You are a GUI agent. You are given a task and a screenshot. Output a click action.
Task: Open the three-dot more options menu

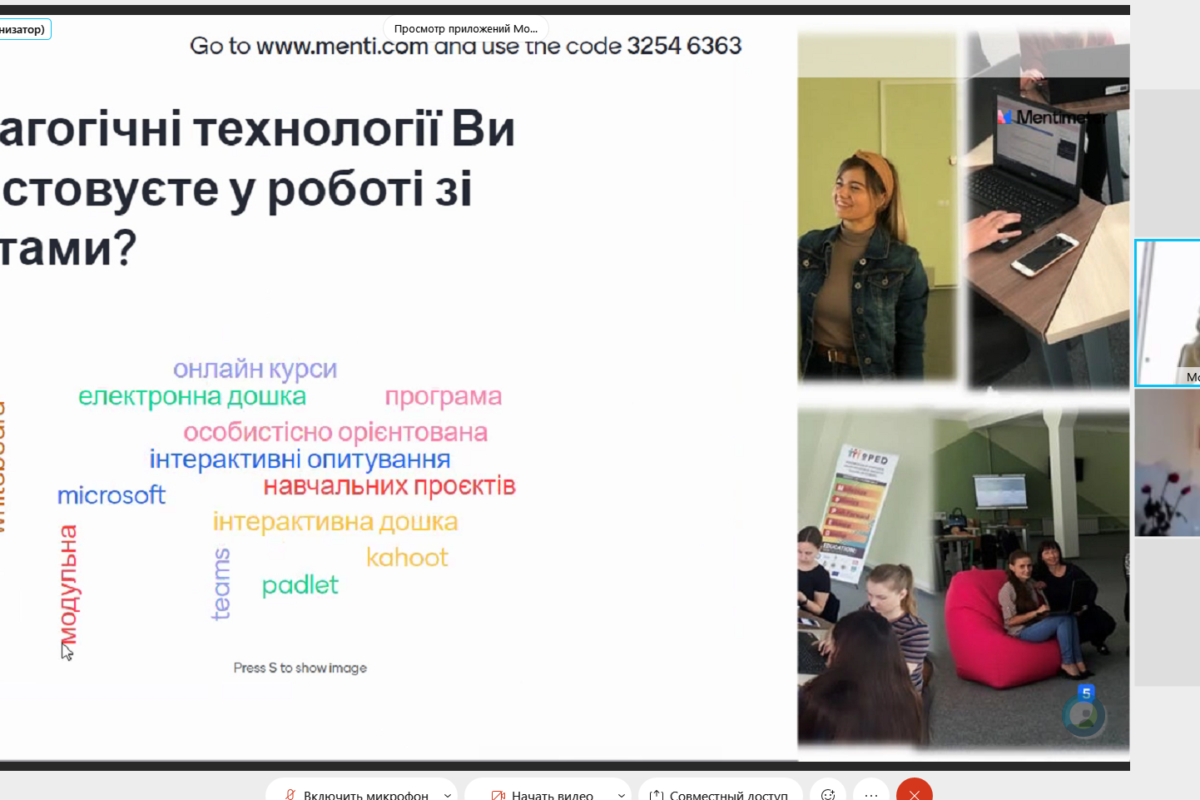[871, 795]
